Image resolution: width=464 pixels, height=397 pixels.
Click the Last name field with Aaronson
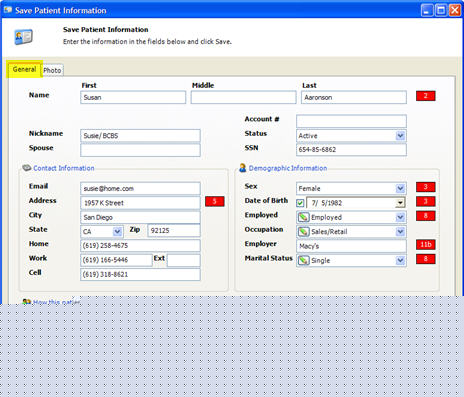pyautogui.click(x=354, y=97)
